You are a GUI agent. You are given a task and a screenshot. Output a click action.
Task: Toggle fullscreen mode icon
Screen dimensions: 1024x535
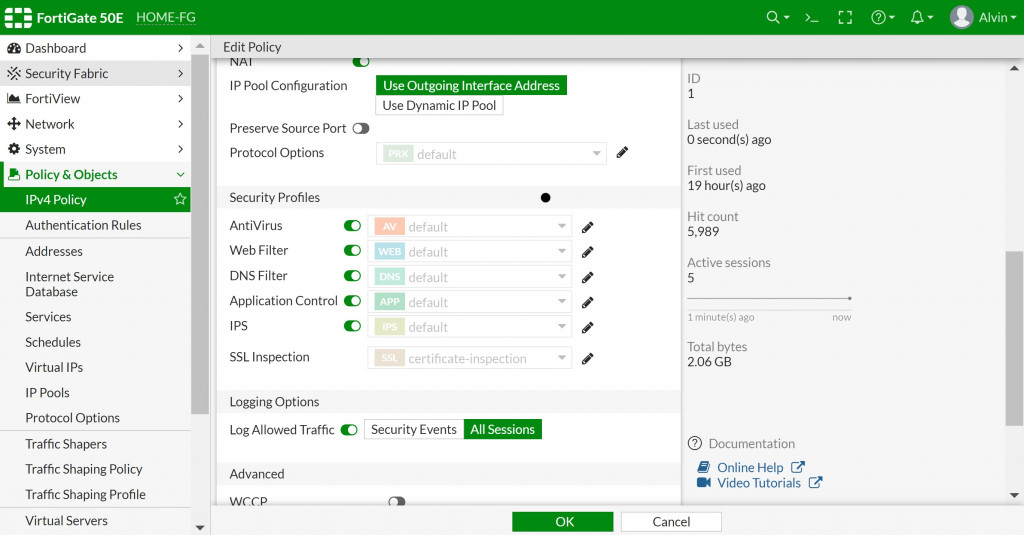pyautogui.click(x=845, y=18)
